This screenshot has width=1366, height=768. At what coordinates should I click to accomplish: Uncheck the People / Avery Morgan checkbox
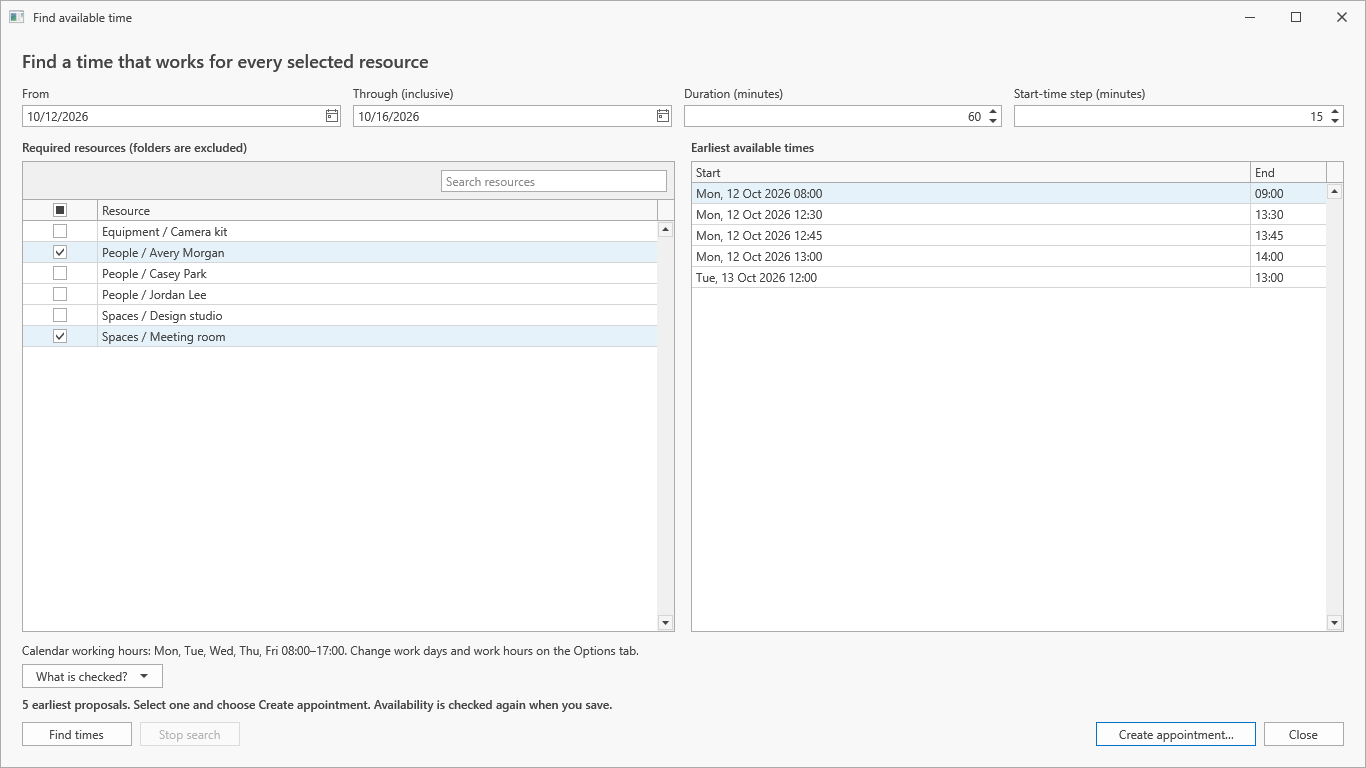coord(60,252)
